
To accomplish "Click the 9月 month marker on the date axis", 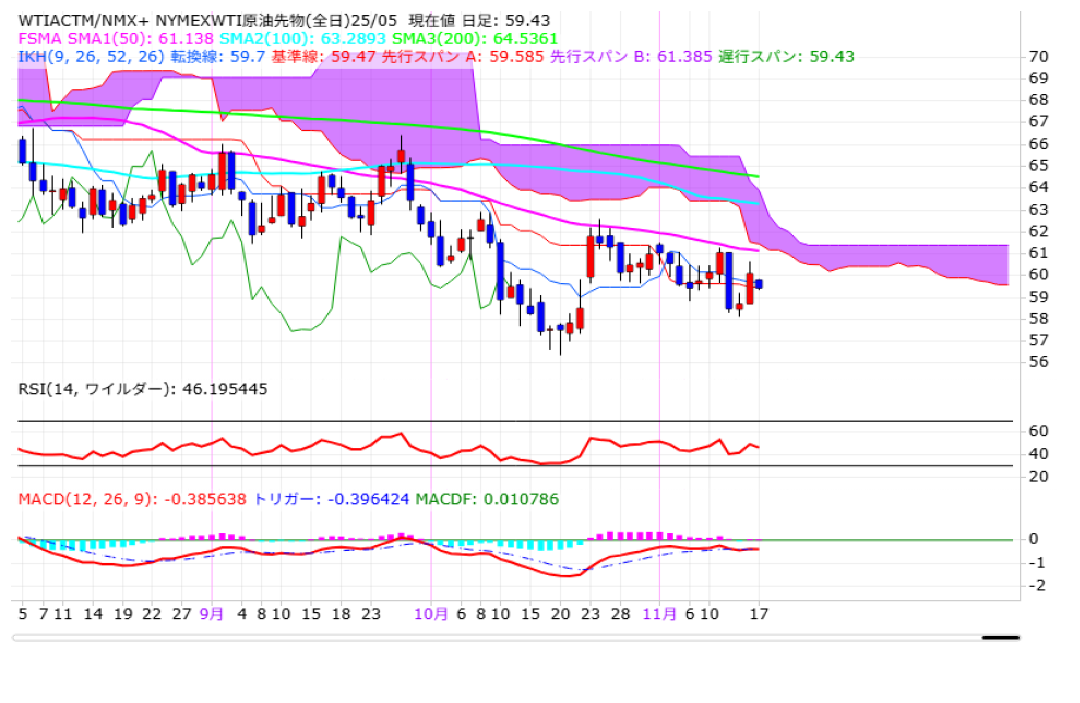I will coord(211,614).
